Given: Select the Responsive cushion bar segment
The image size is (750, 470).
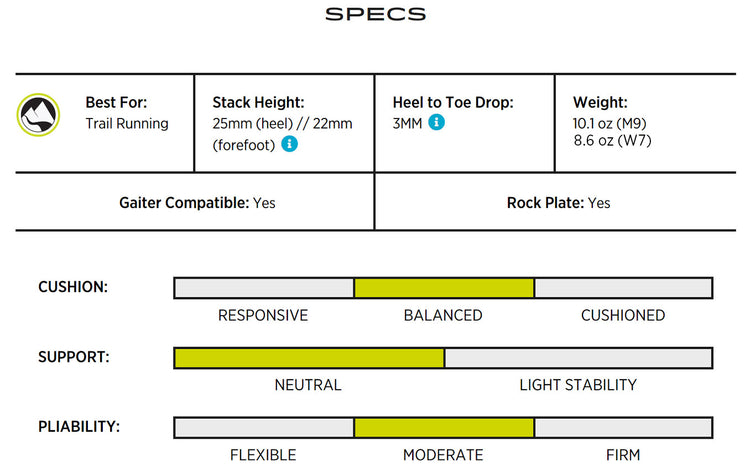Looking at the screenshot, I should point(264,288).
